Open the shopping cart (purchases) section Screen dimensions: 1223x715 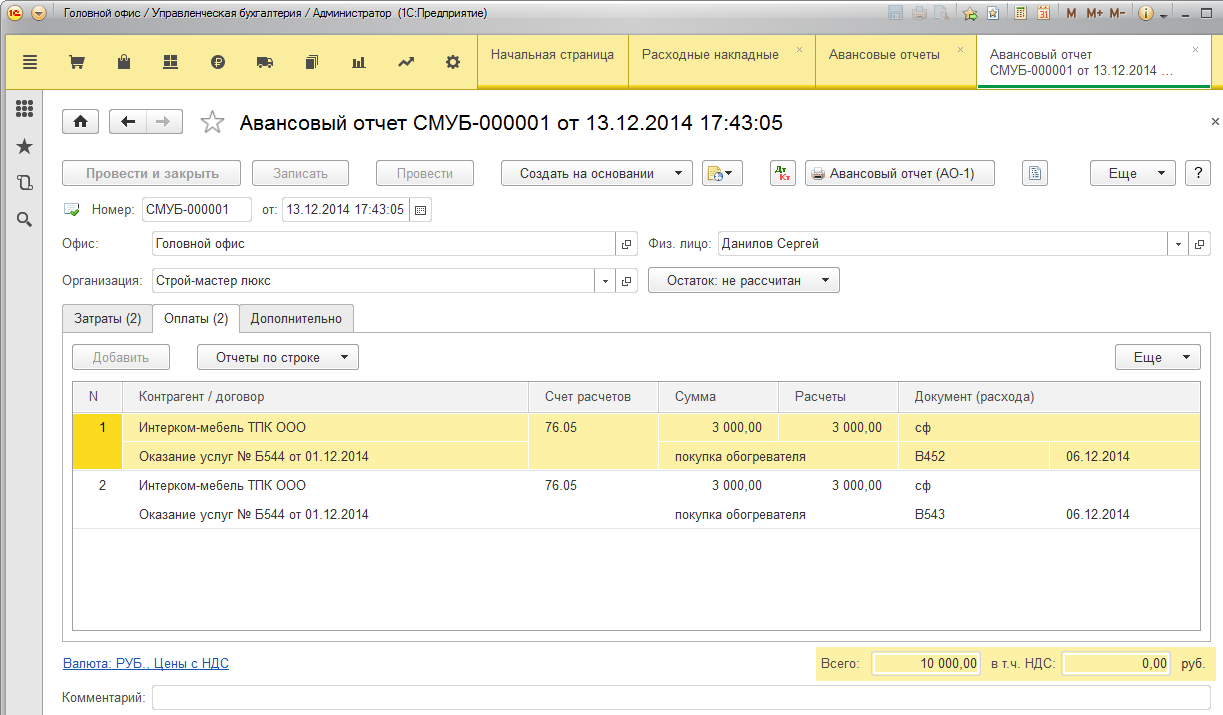76,62
